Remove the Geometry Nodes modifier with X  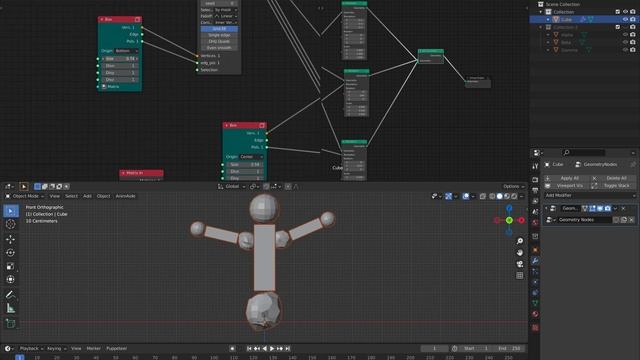[x=623, y=209]
